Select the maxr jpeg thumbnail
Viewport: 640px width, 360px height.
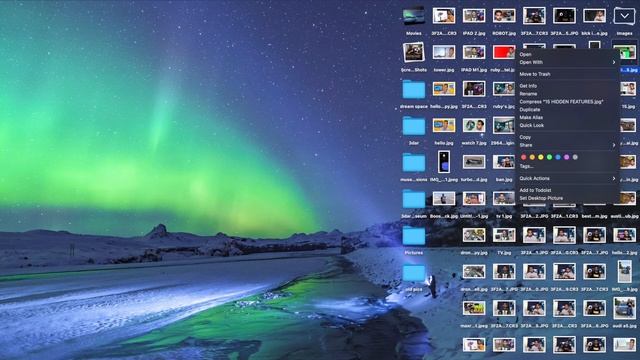(x=474, y=308)
